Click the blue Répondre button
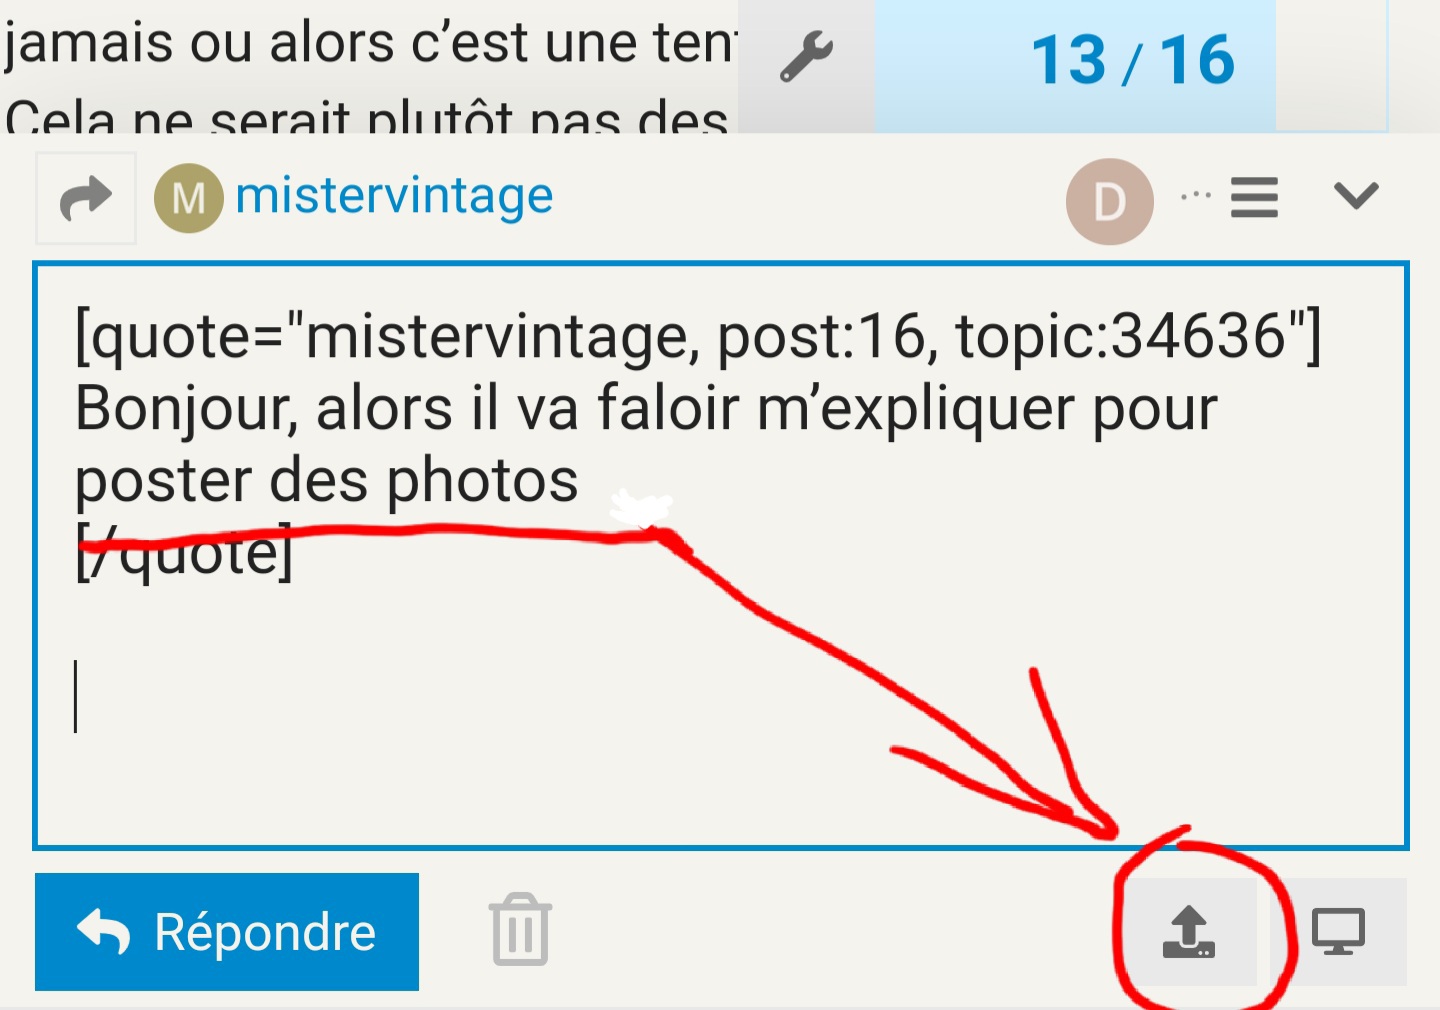This screenshot has width=1440, height=1010. (227, 932)
